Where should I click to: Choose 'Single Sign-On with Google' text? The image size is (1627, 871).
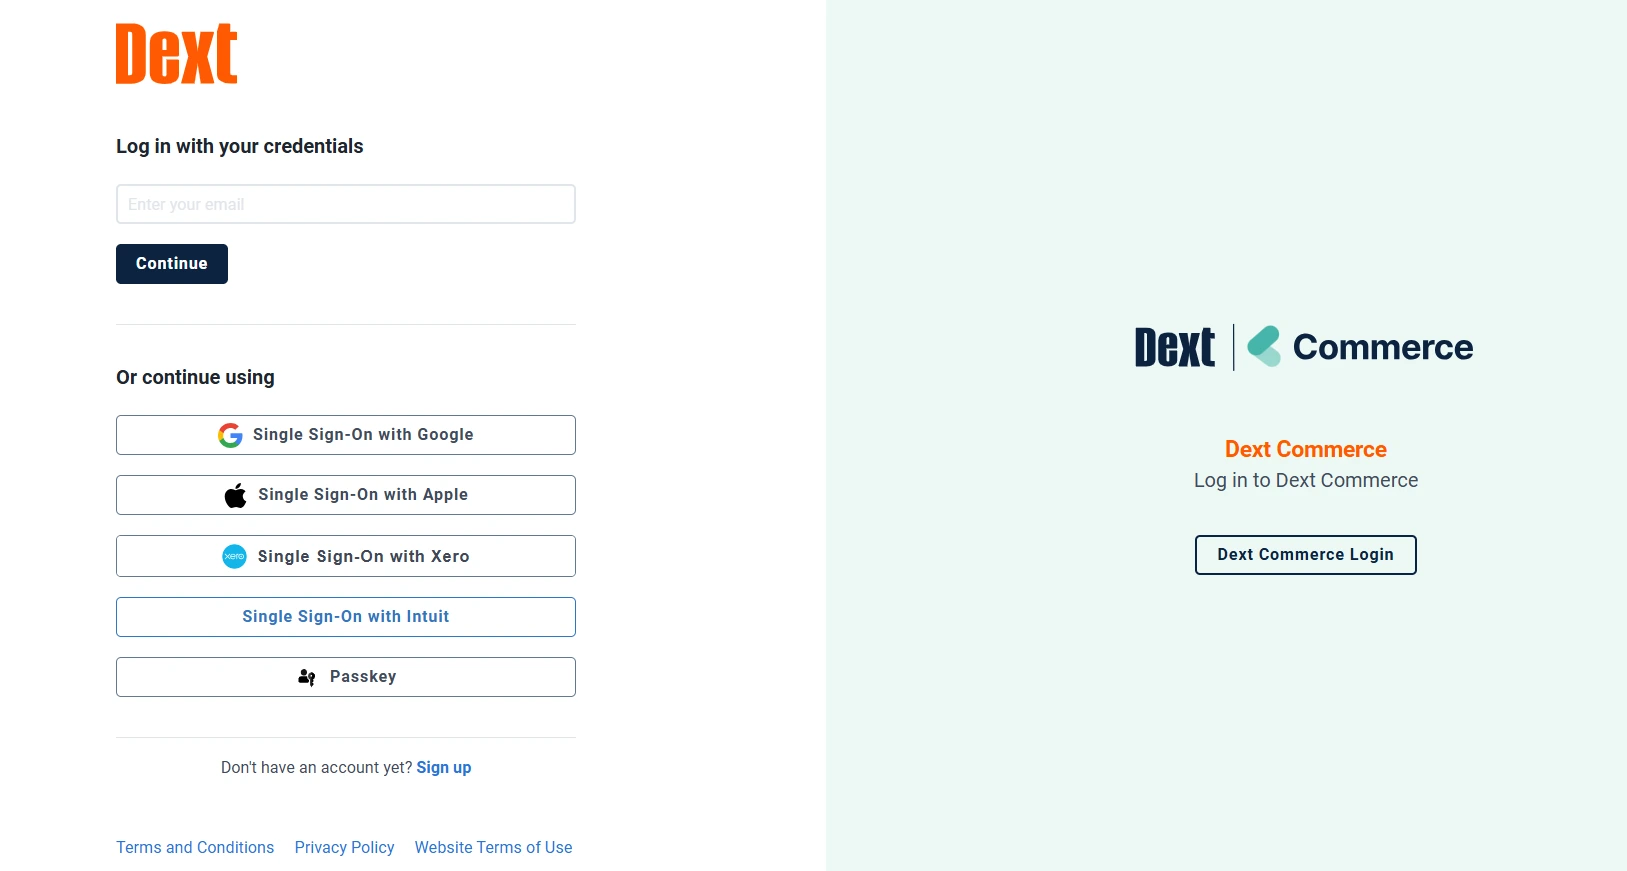[363, 435]
